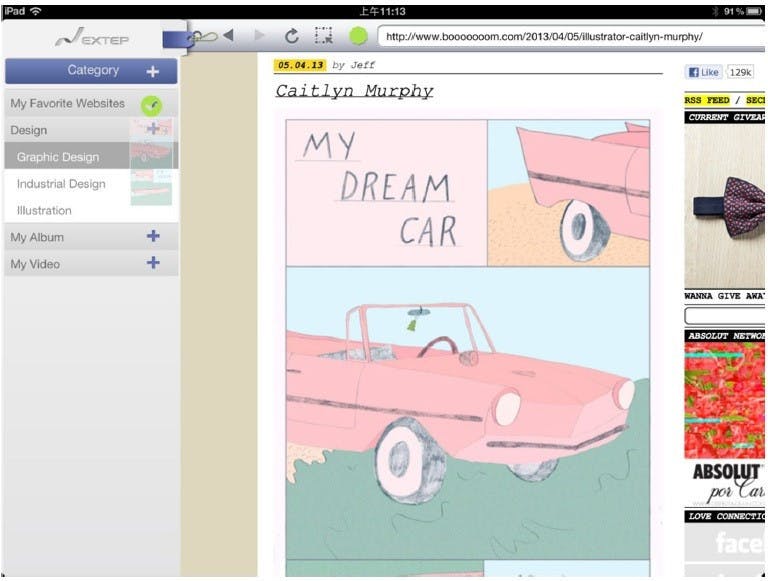Focus the URL address field
The width and height of the screenshot is (768, 581).
pos(571,37)
